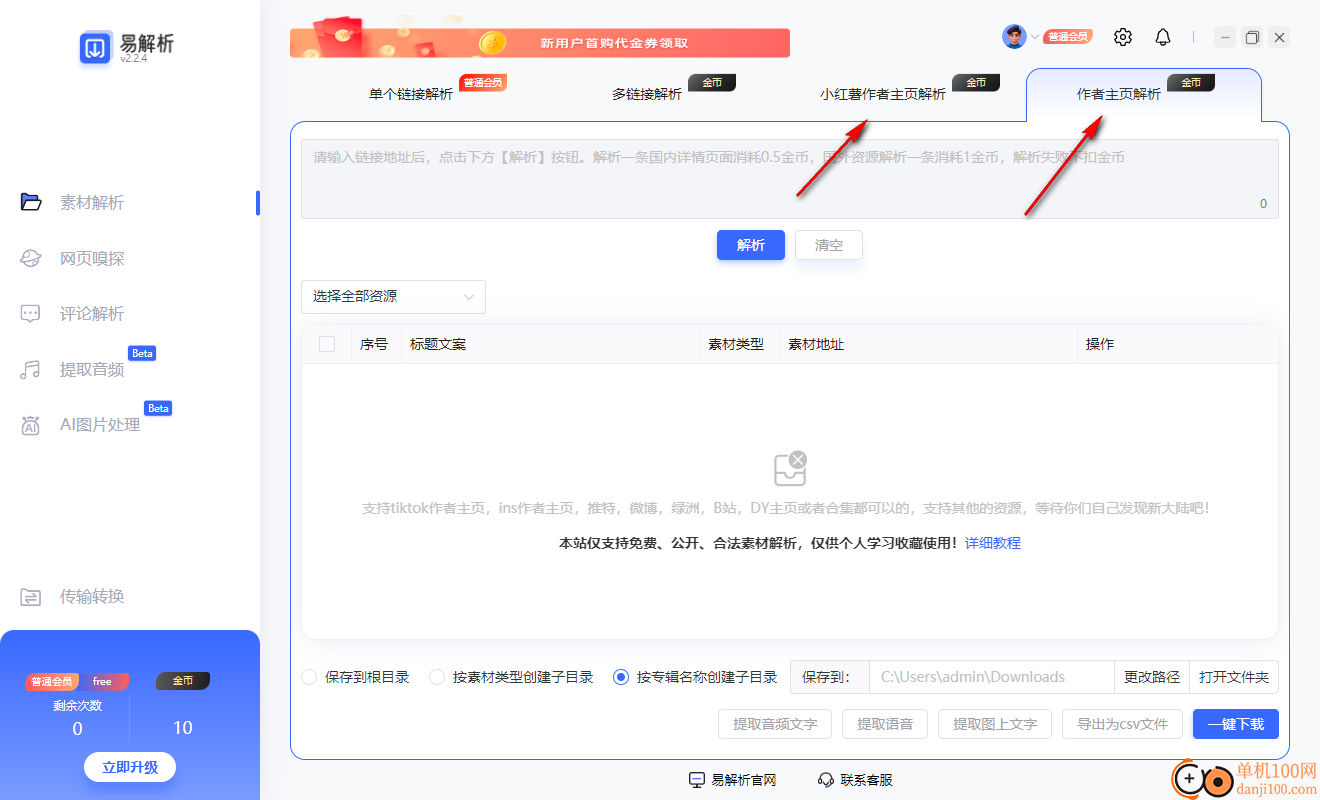Click 提取图上文字 button
The width and height of the screenshot is (1320, 800).
coord(995,724)
